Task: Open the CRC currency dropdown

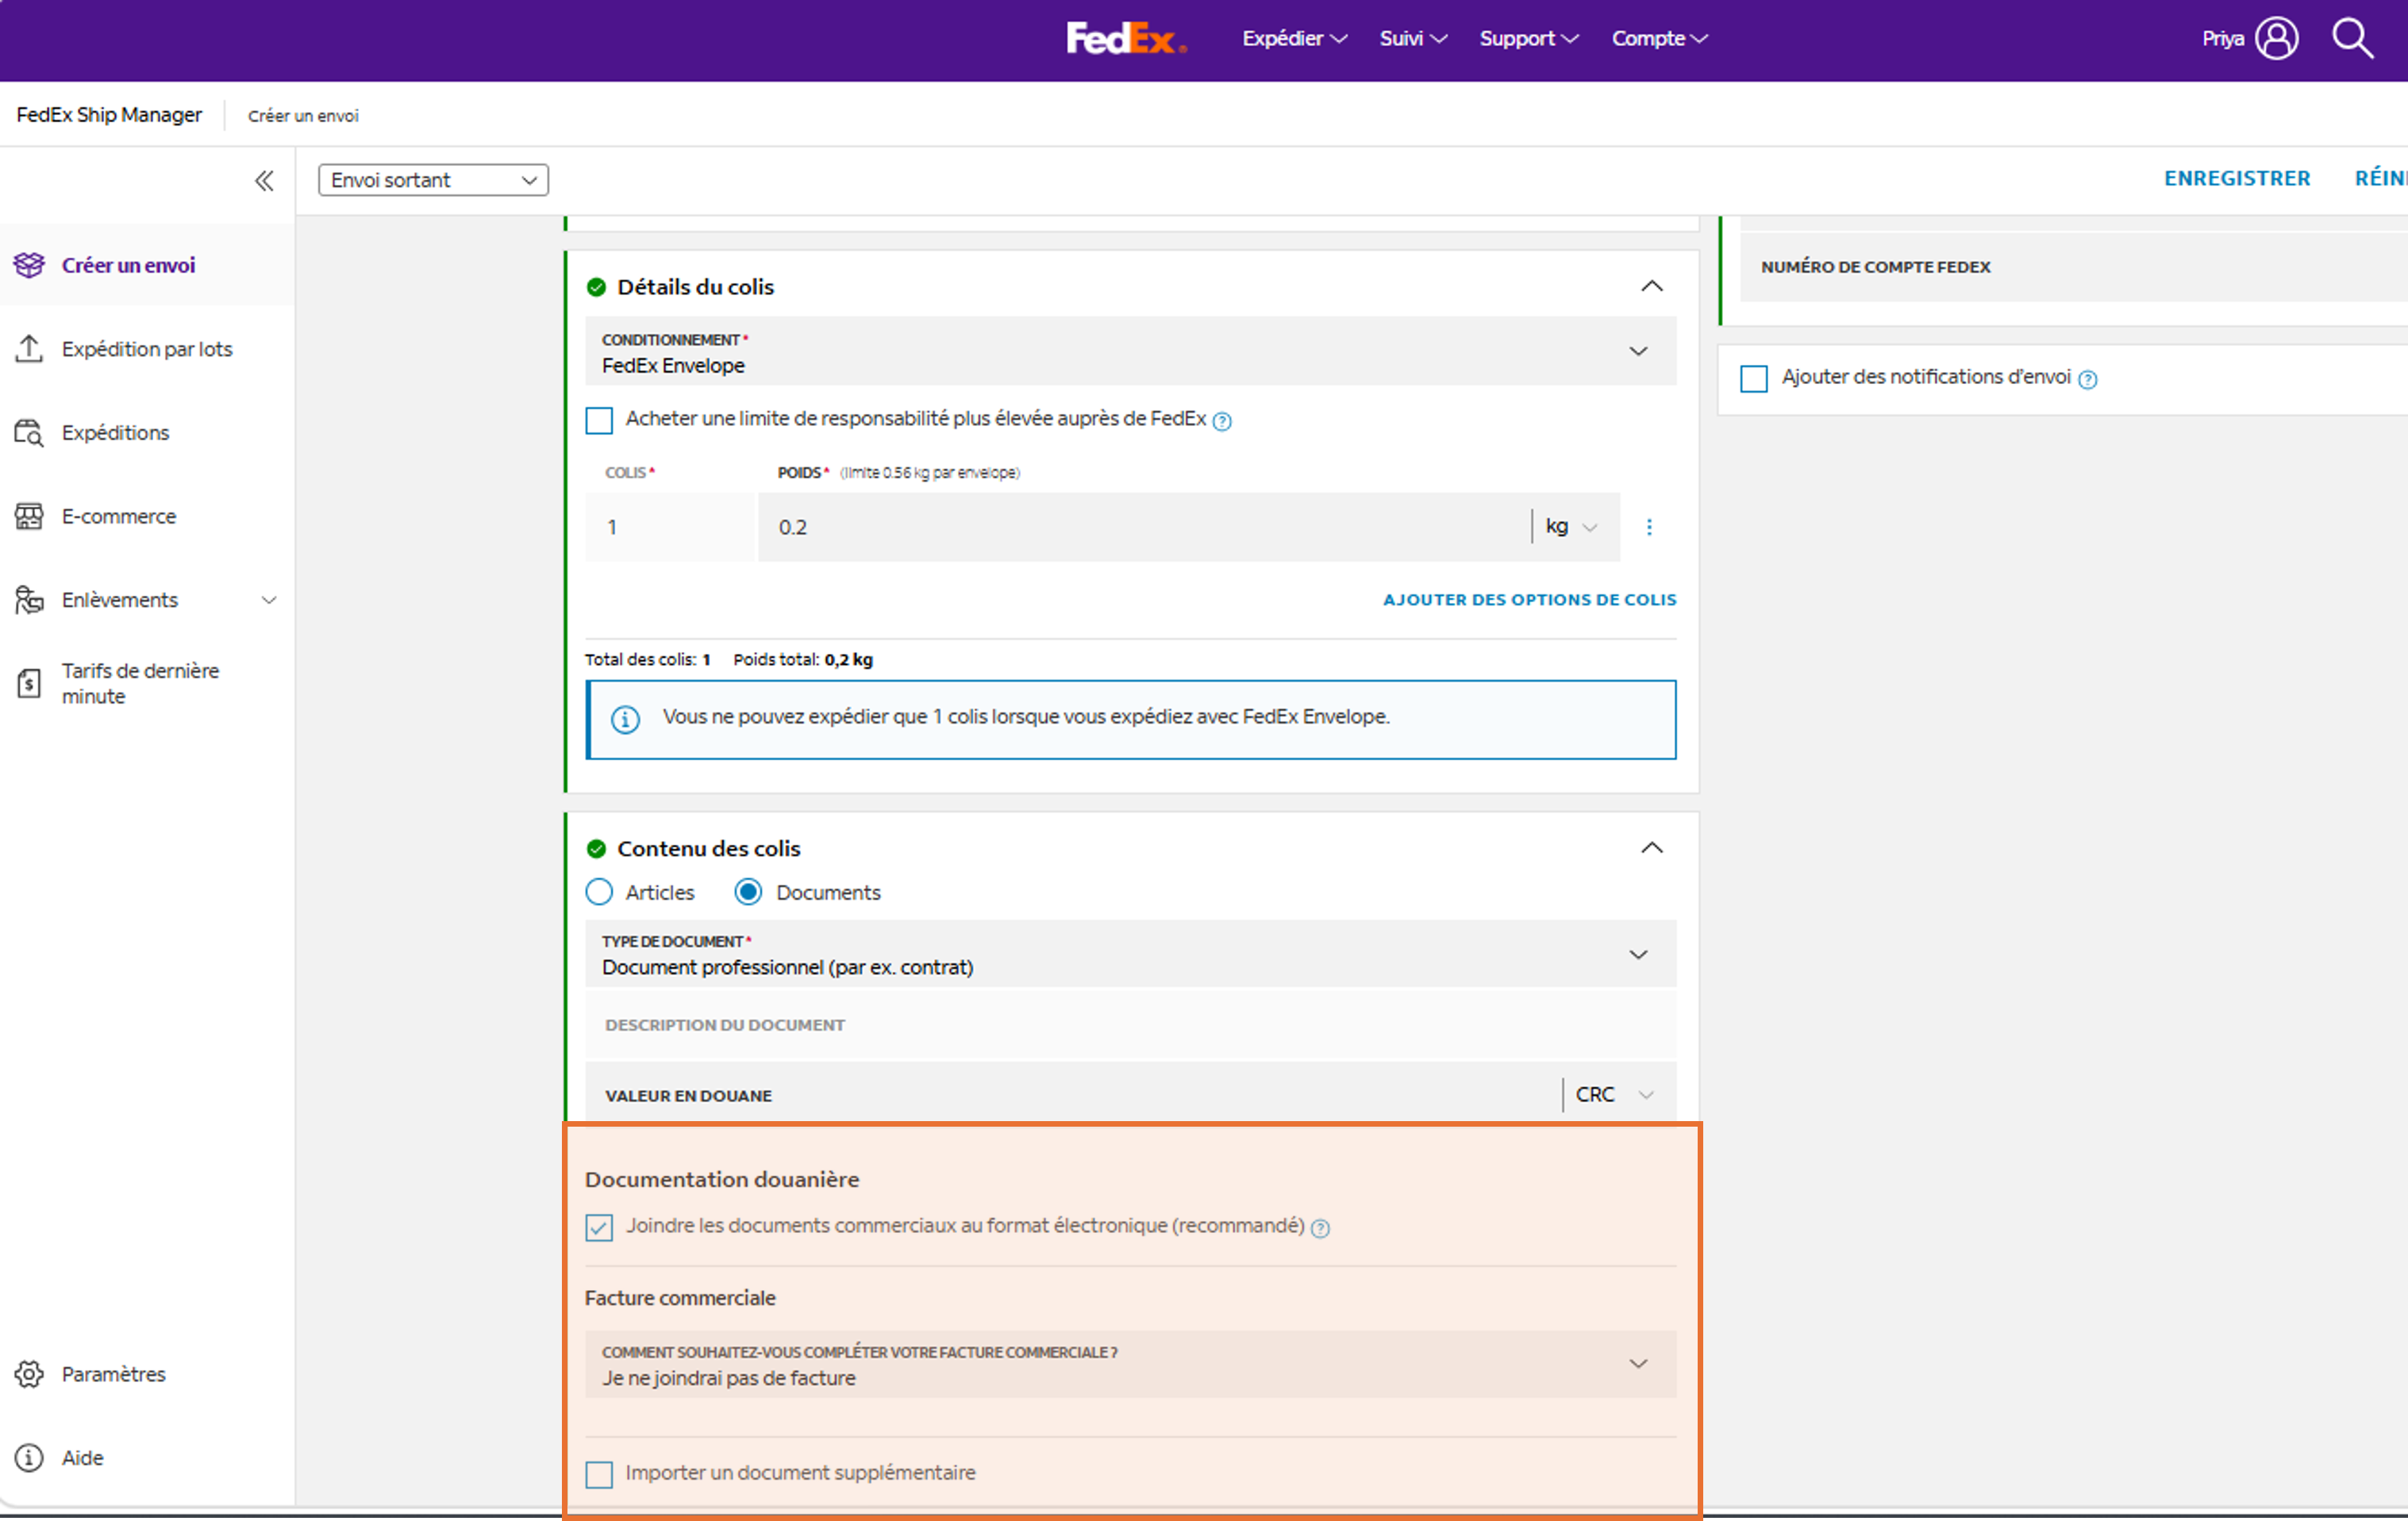Action: pos(1614,1095)
